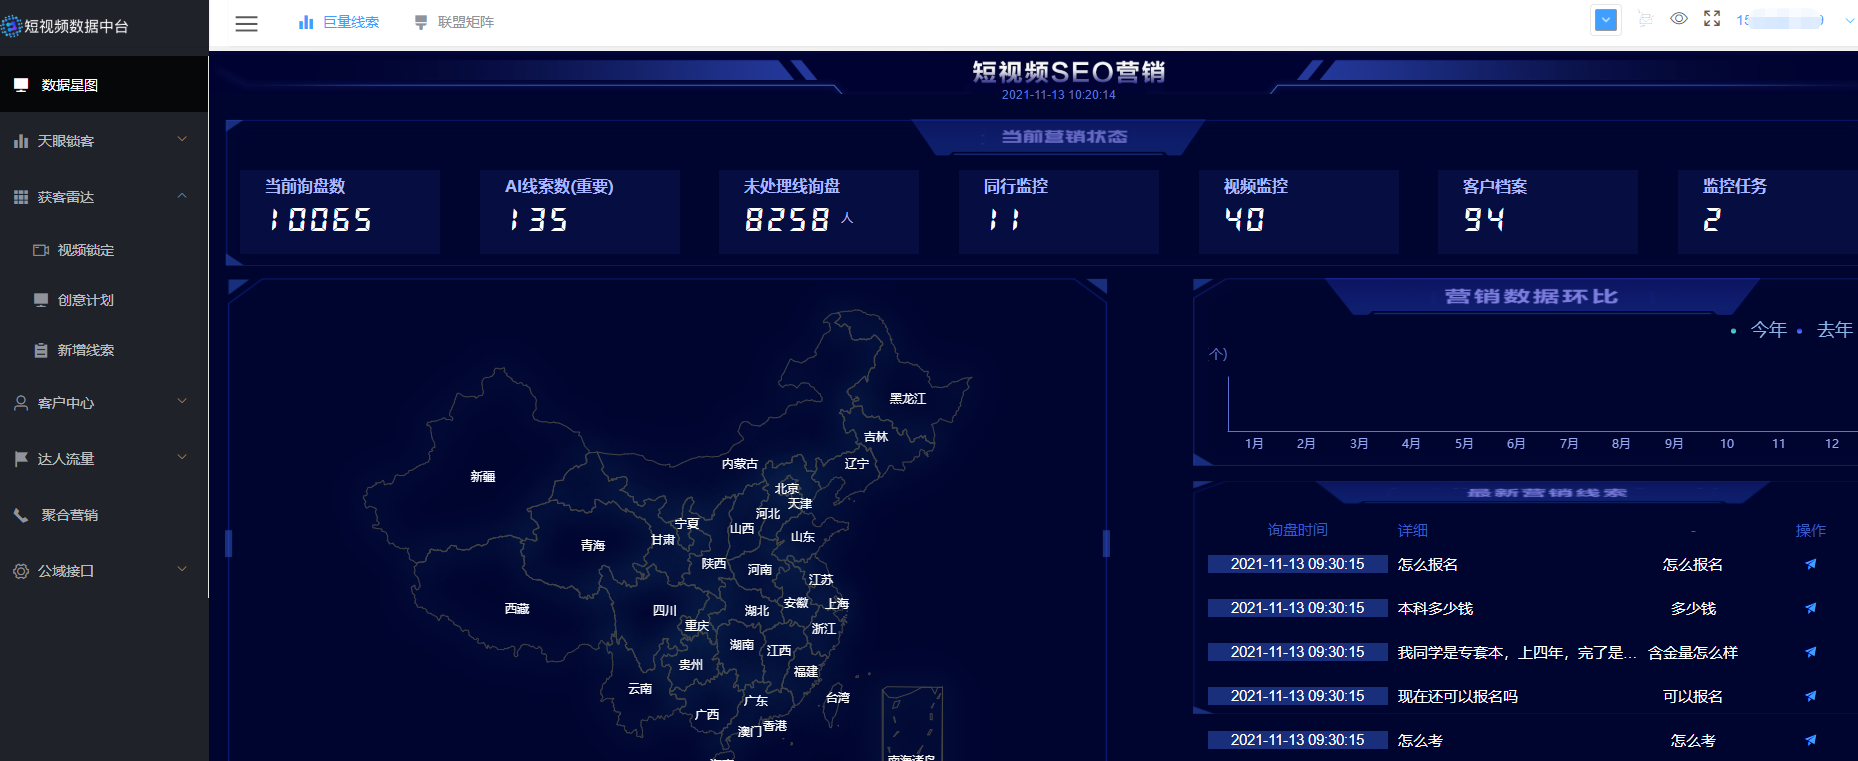Viewport: 1858px width, 761px height.
Task: Open 新增线索 submenu item
Action: click(86, 350)
